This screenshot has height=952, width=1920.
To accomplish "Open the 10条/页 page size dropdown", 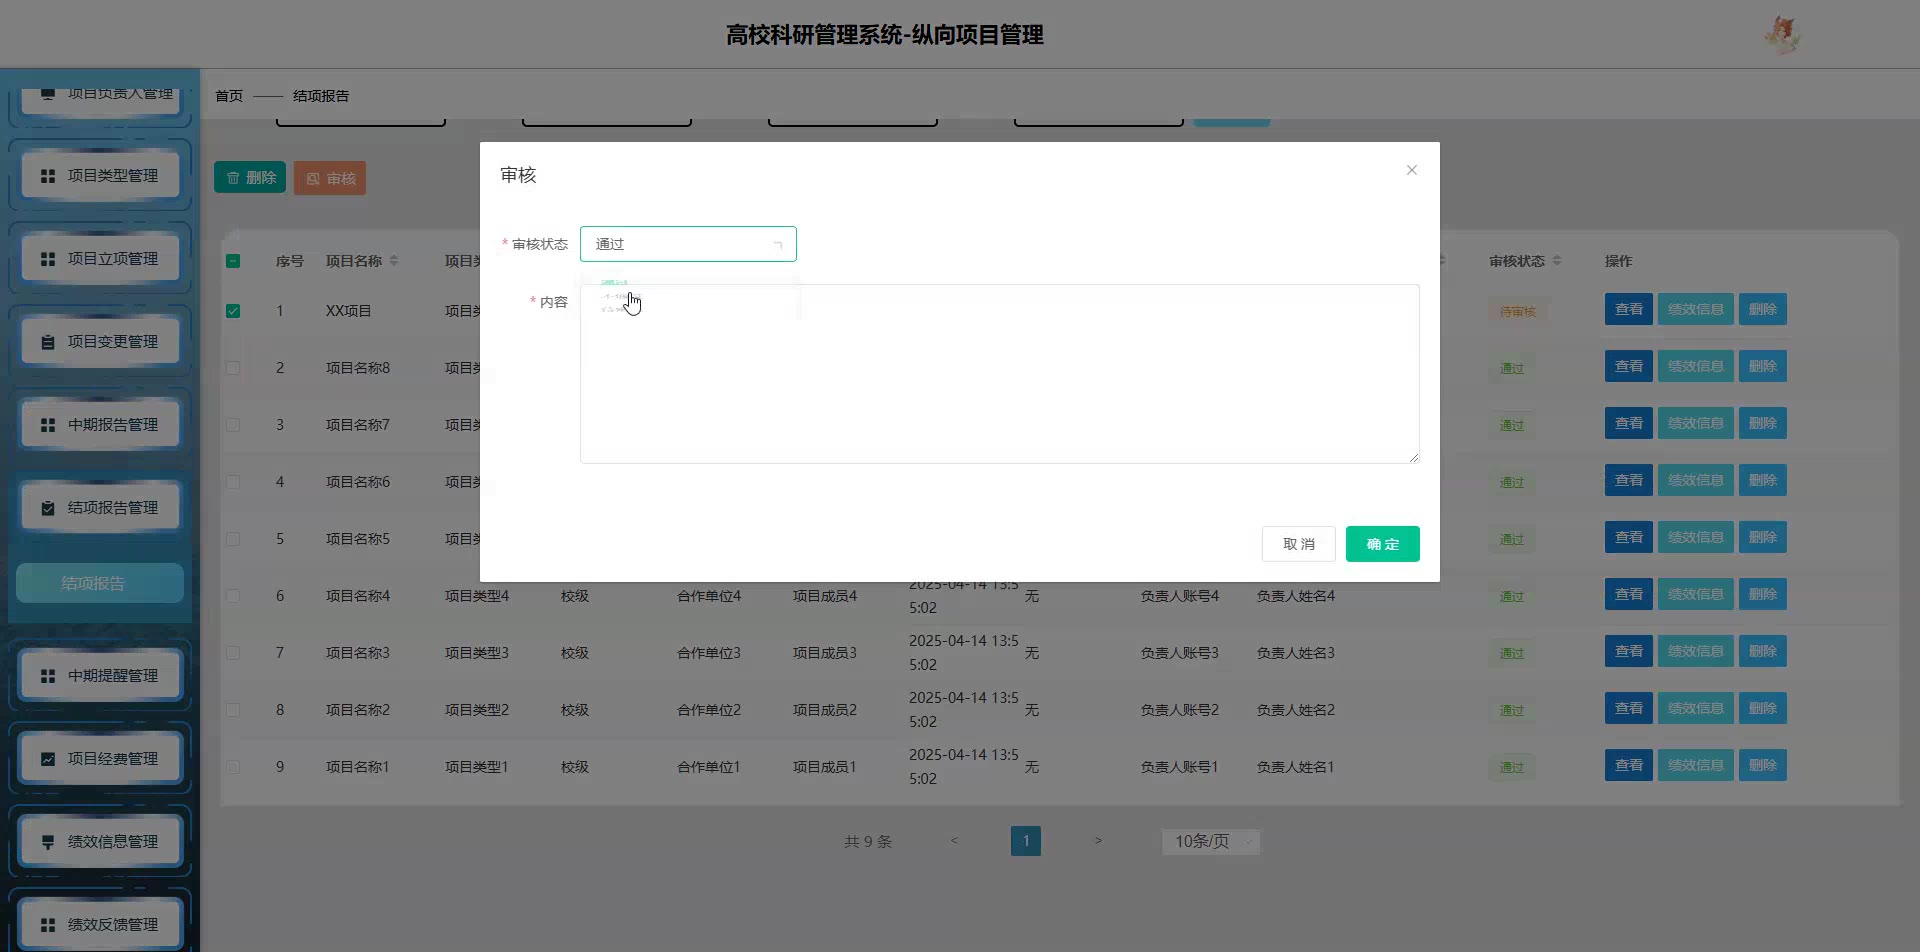I will tap(1210, 842).
